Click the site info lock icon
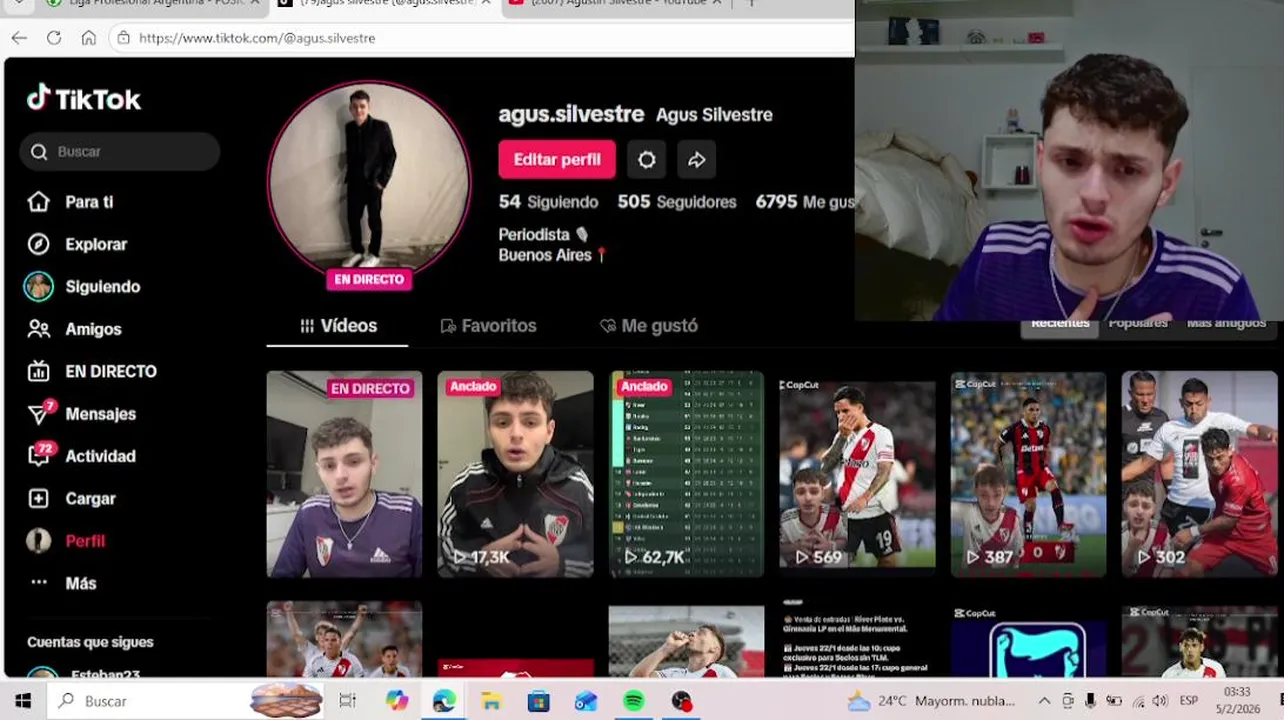1284x720 pixels. pos(123,38)
